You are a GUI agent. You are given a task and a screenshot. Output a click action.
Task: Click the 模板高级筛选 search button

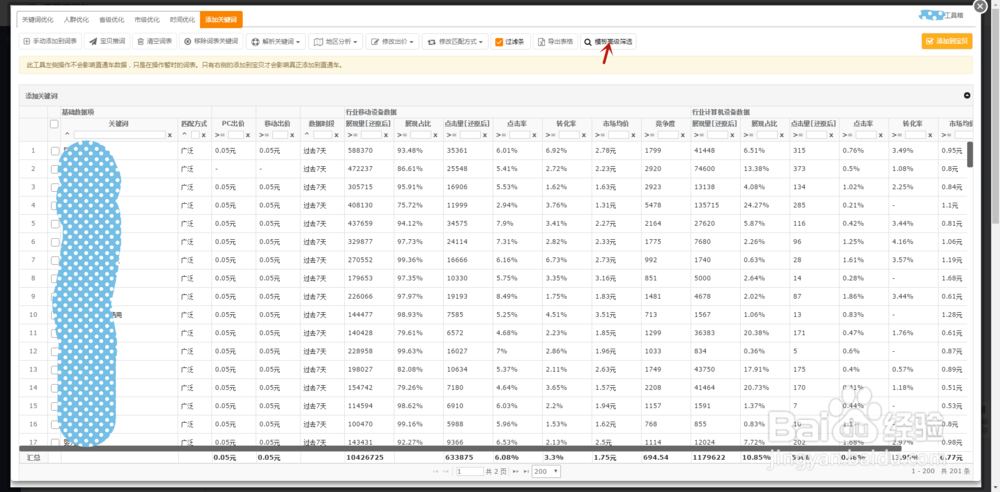click(x=608, y=41)
